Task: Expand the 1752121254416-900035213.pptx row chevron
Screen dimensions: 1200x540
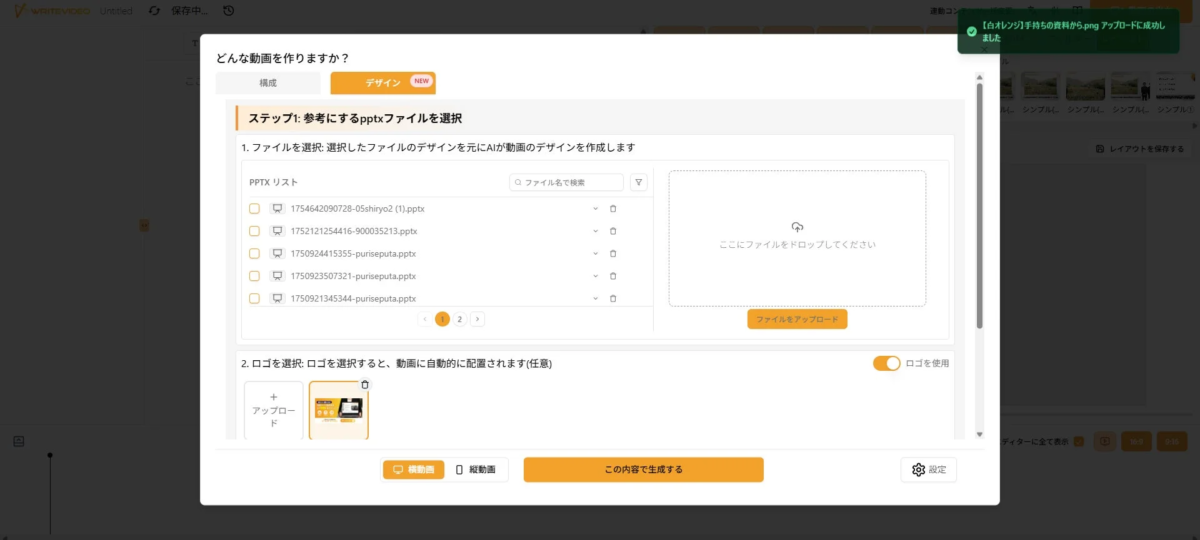Action: pos(596,231)
